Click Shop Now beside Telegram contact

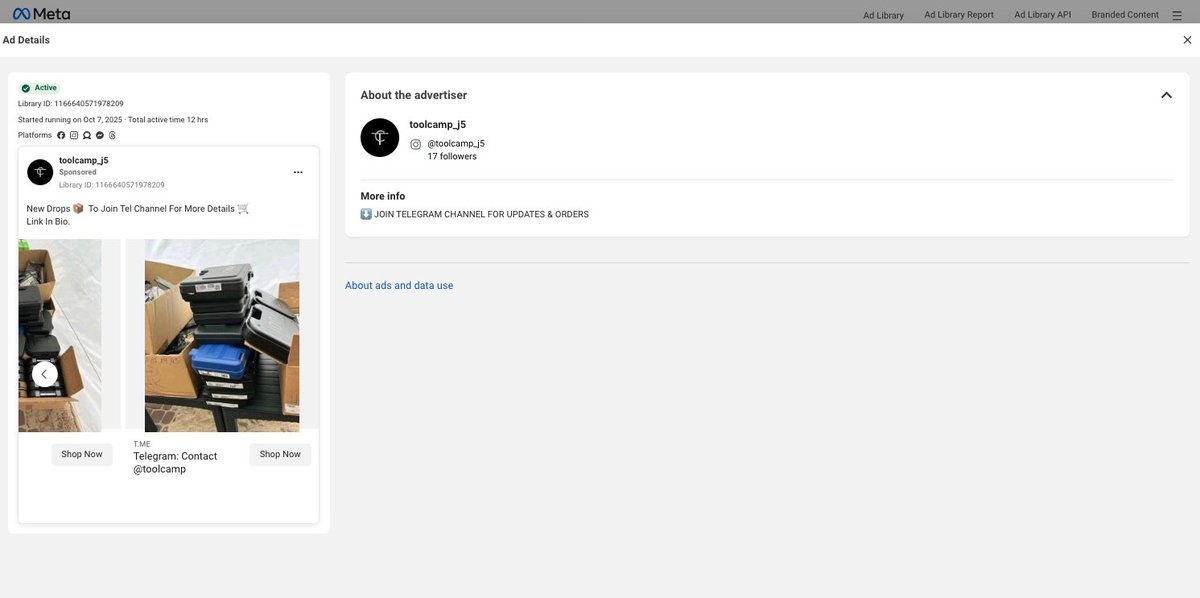[280, 454]
